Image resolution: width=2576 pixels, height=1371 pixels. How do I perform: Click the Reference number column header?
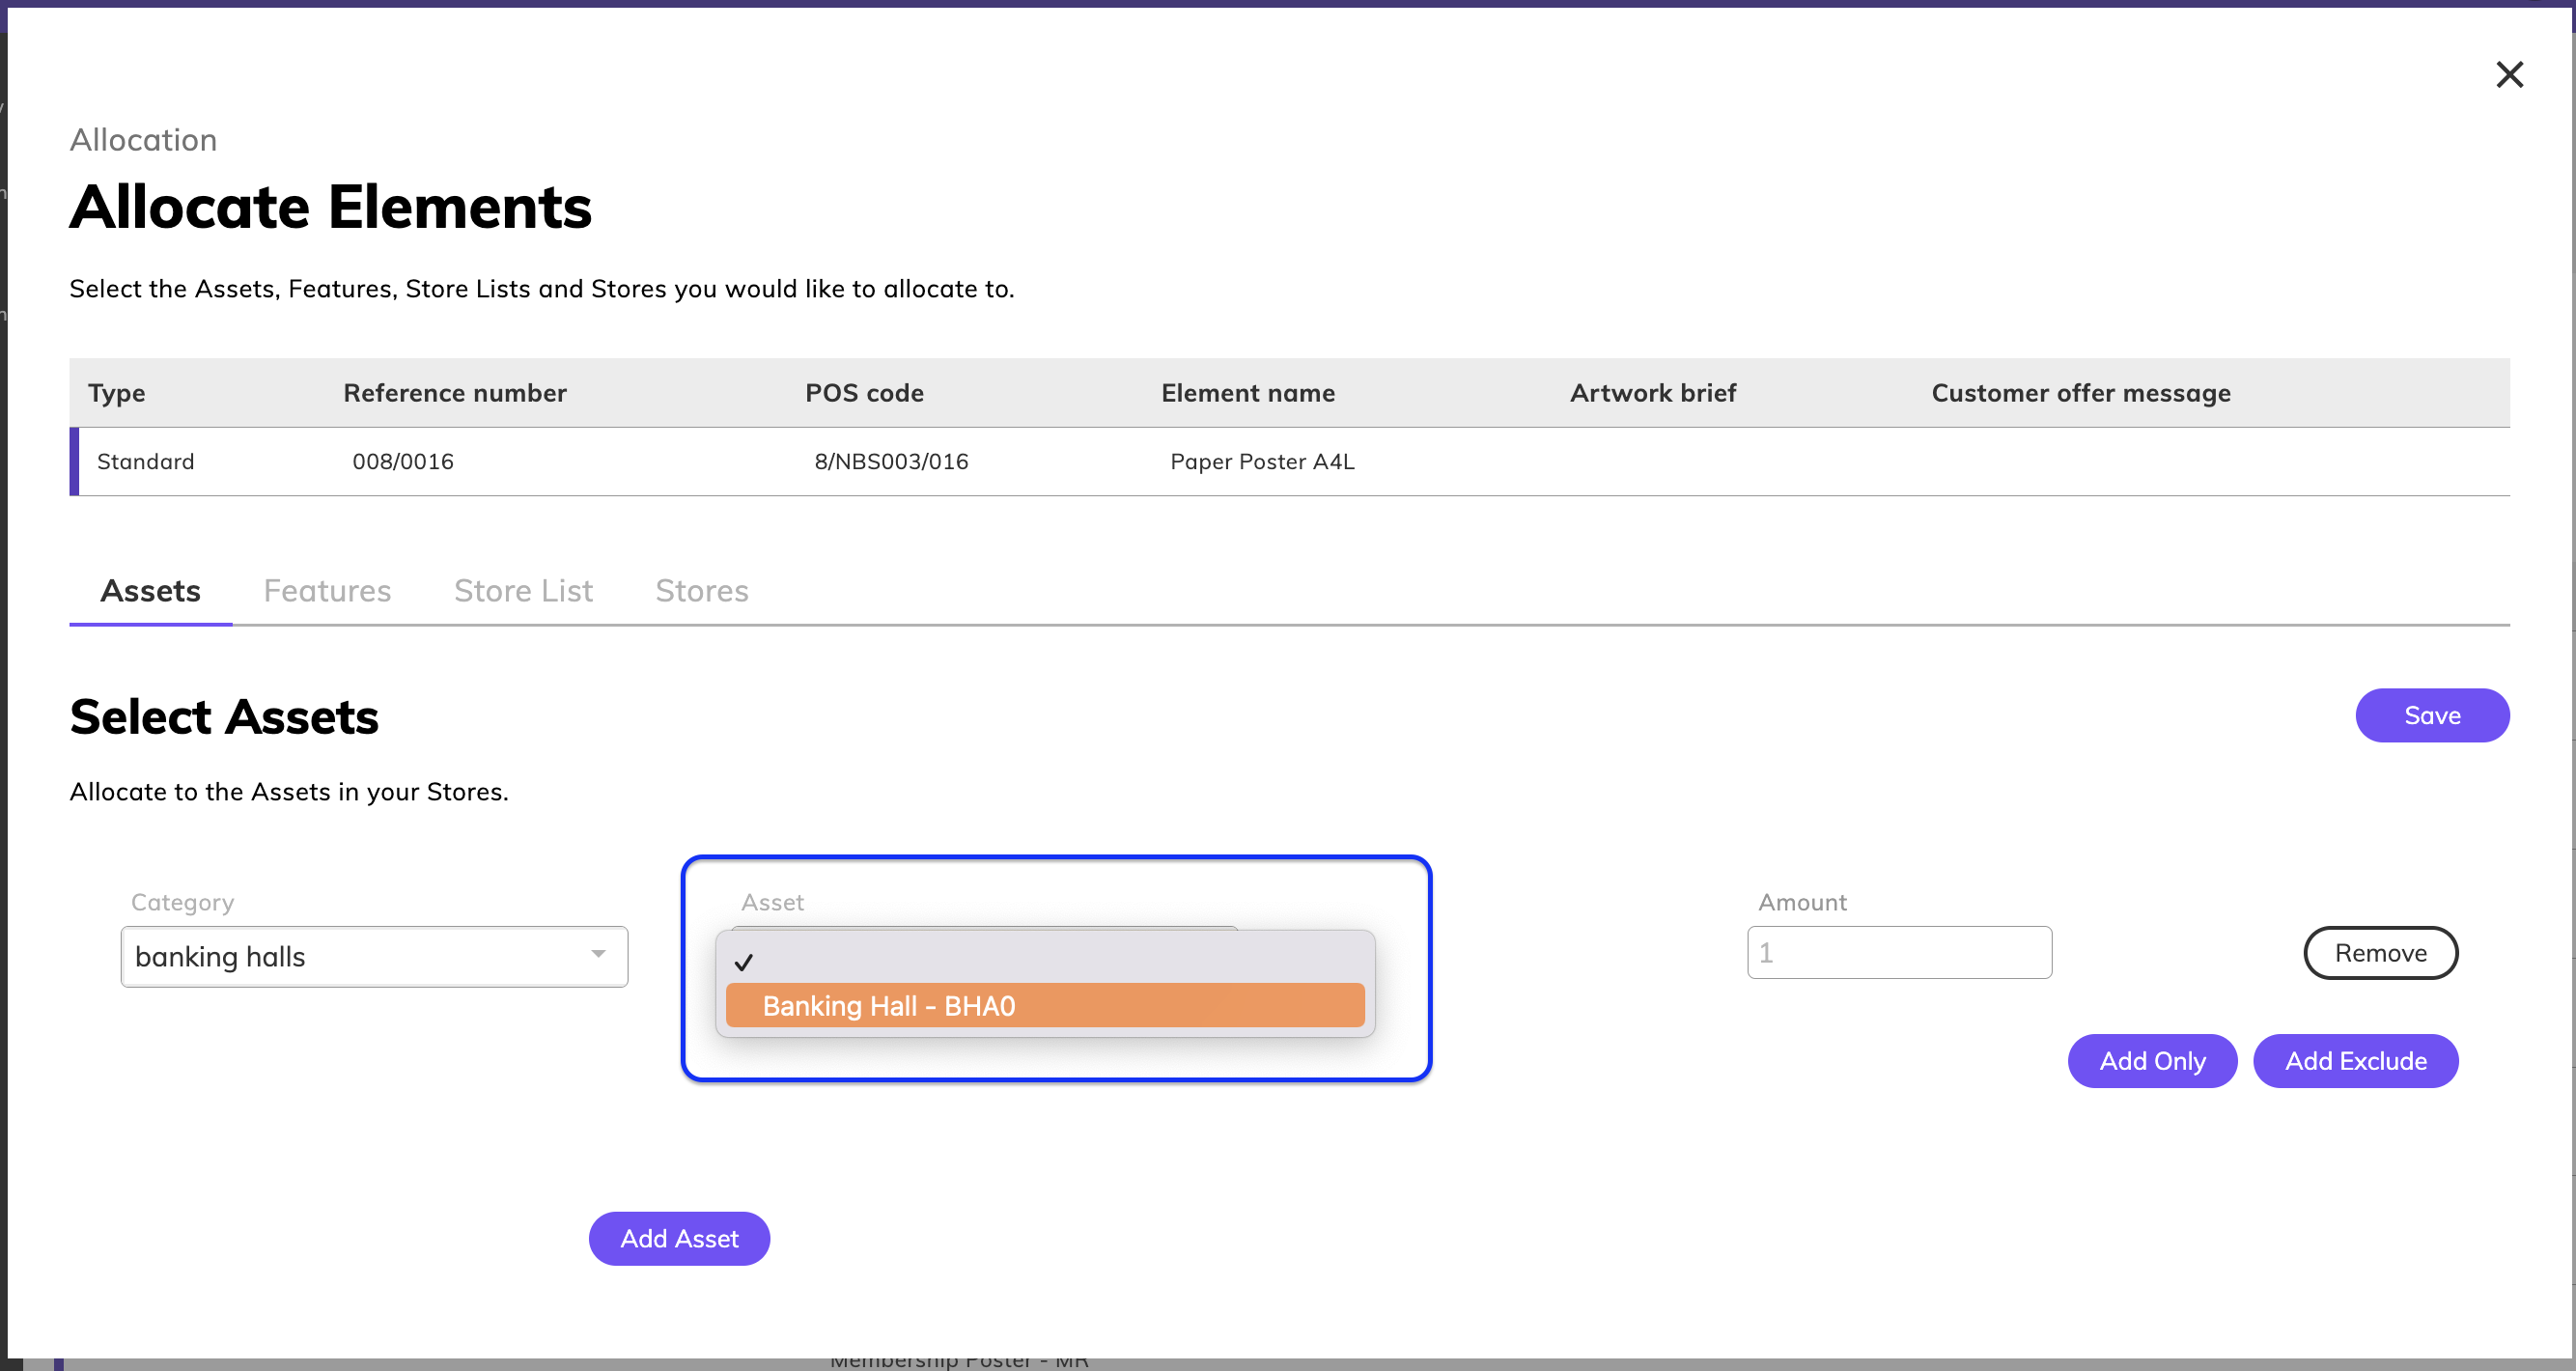coord(455,393)
